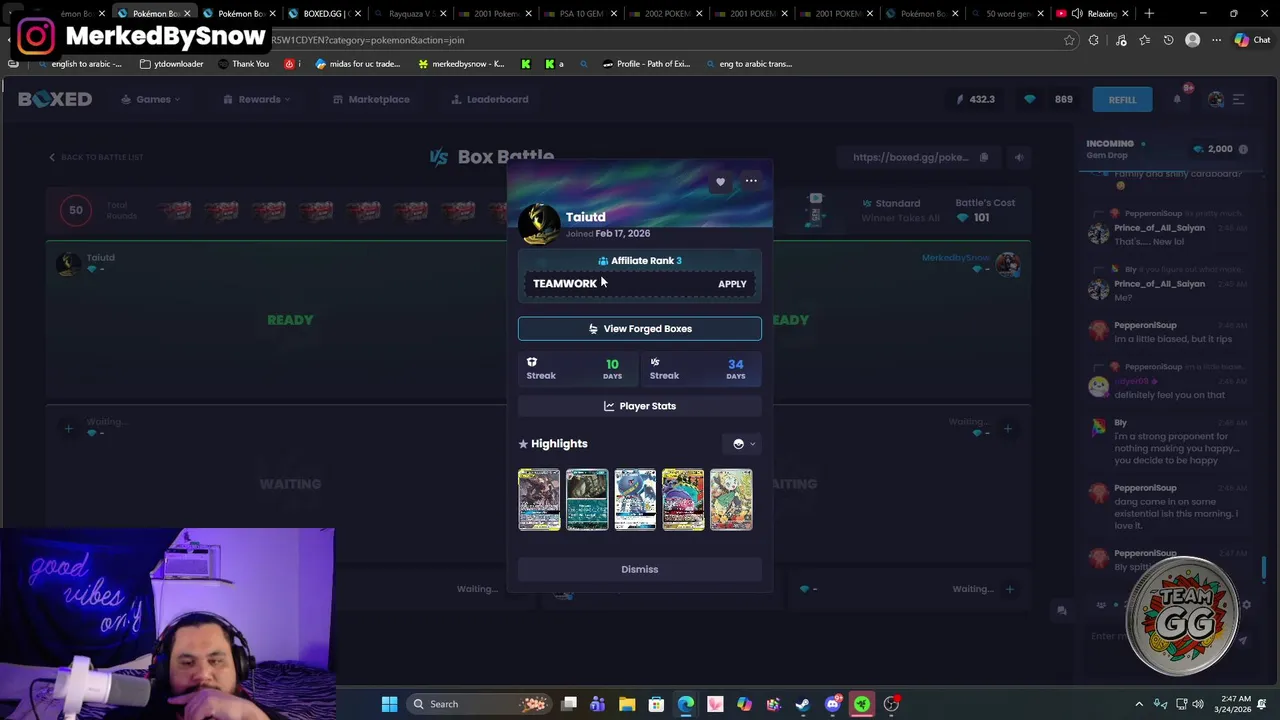Image resolution: width=1280 pixels, height=720 pixels.
Task: Open the three-dots menu on profile card
Action: (751, 181)
